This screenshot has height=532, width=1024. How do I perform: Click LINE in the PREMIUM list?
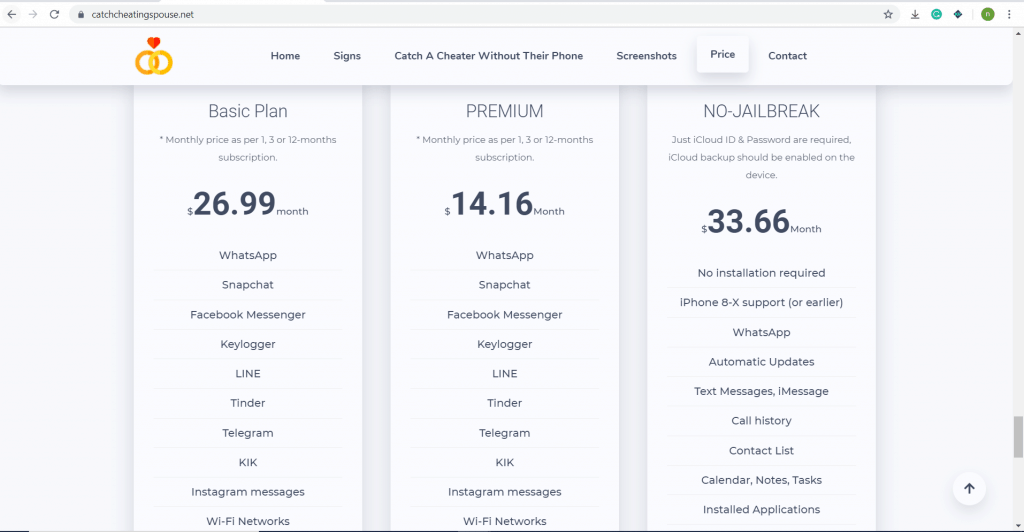(x=504, y=373)
